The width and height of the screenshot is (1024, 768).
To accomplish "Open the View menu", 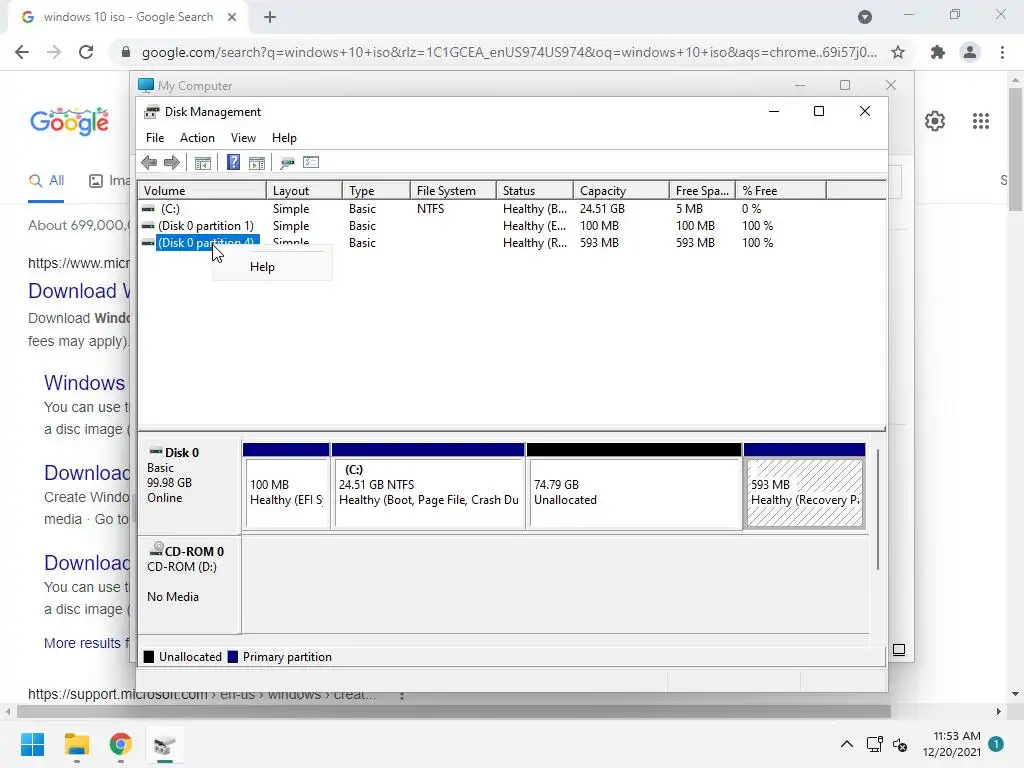I will (243, 138).
